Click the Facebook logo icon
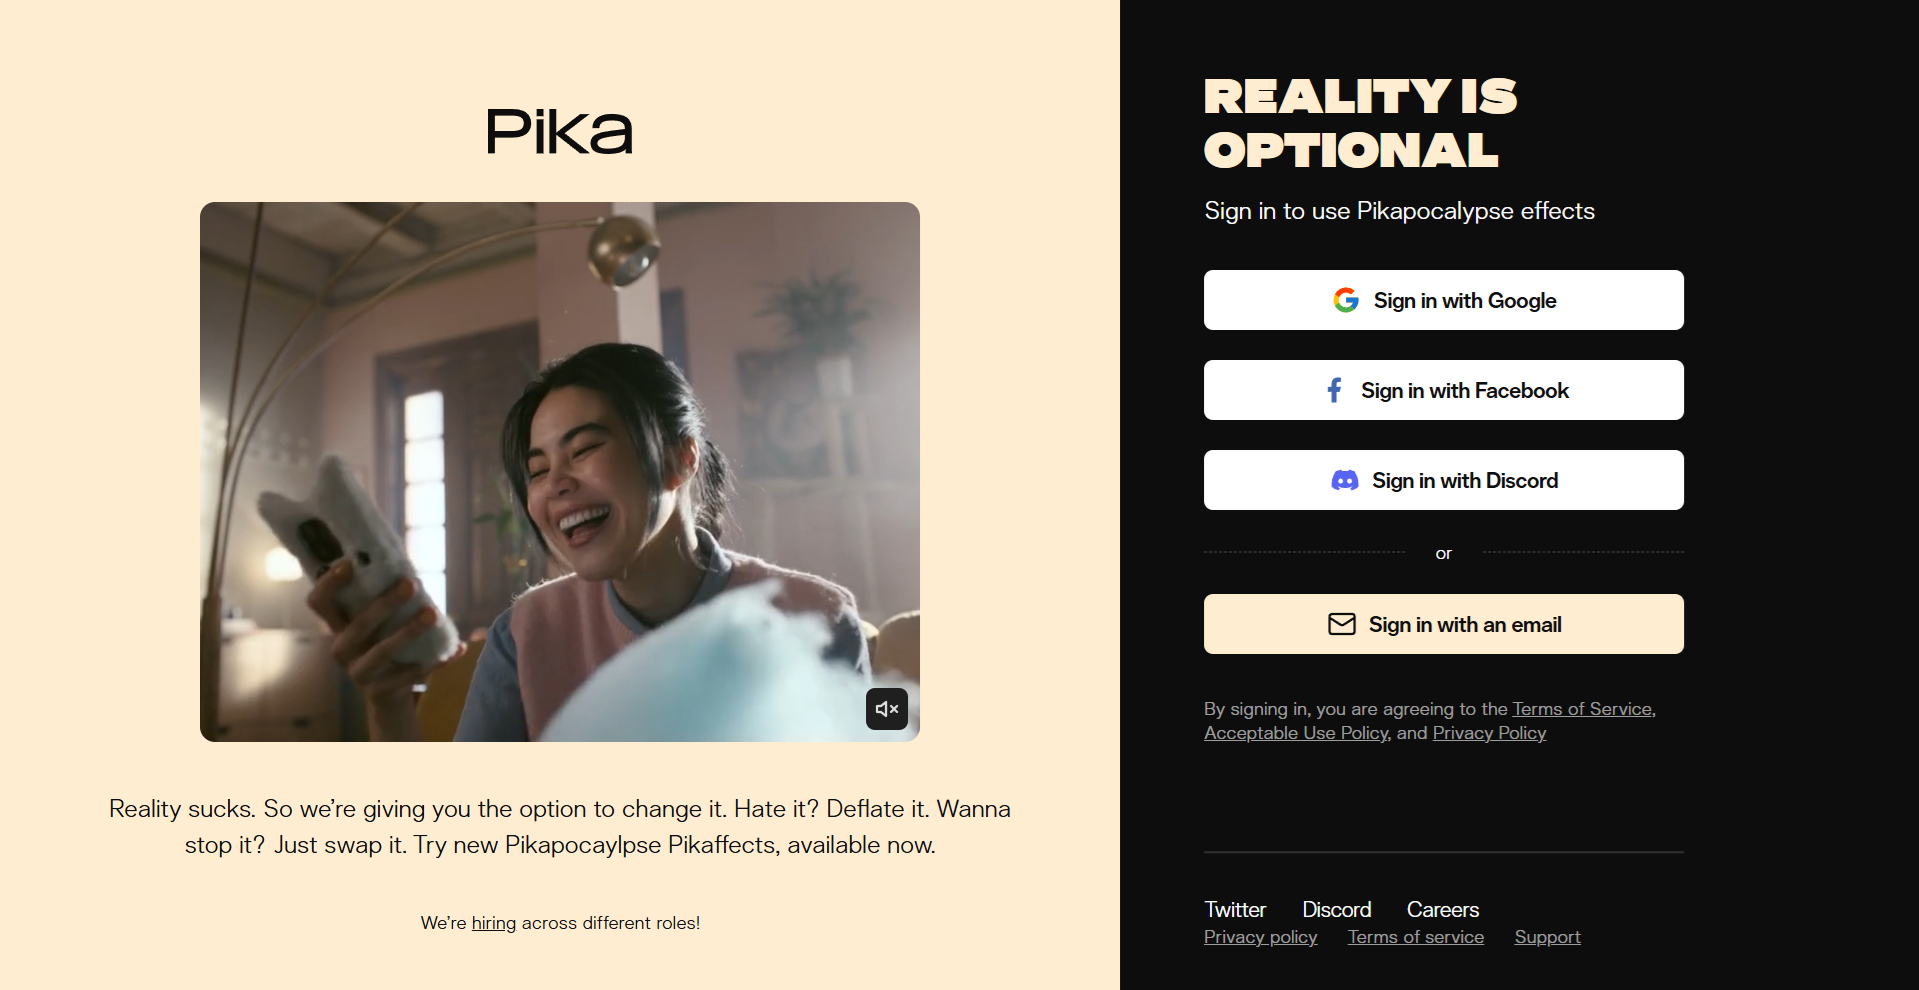1919x990 pixels. click(x=1334, y=390)
